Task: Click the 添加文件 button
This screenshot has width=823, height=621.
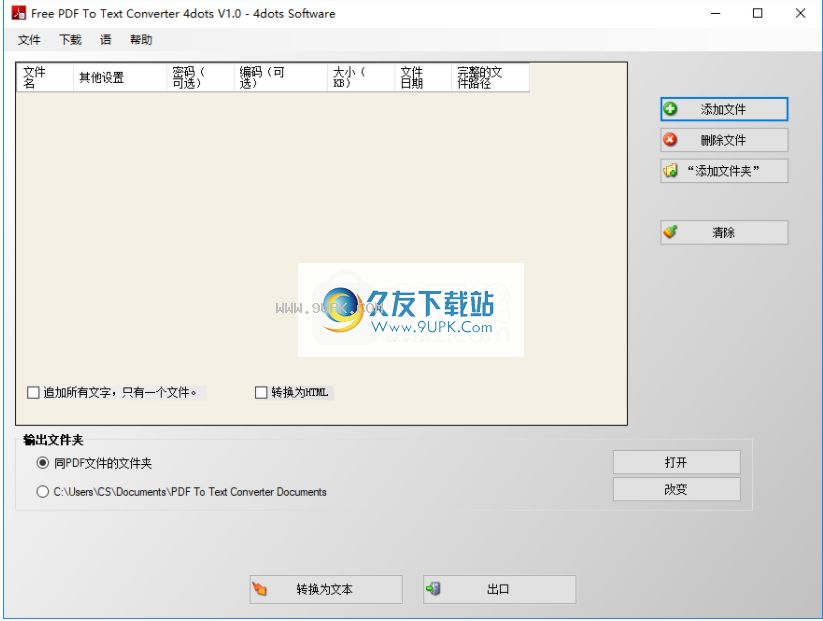Action: (724, 109)
